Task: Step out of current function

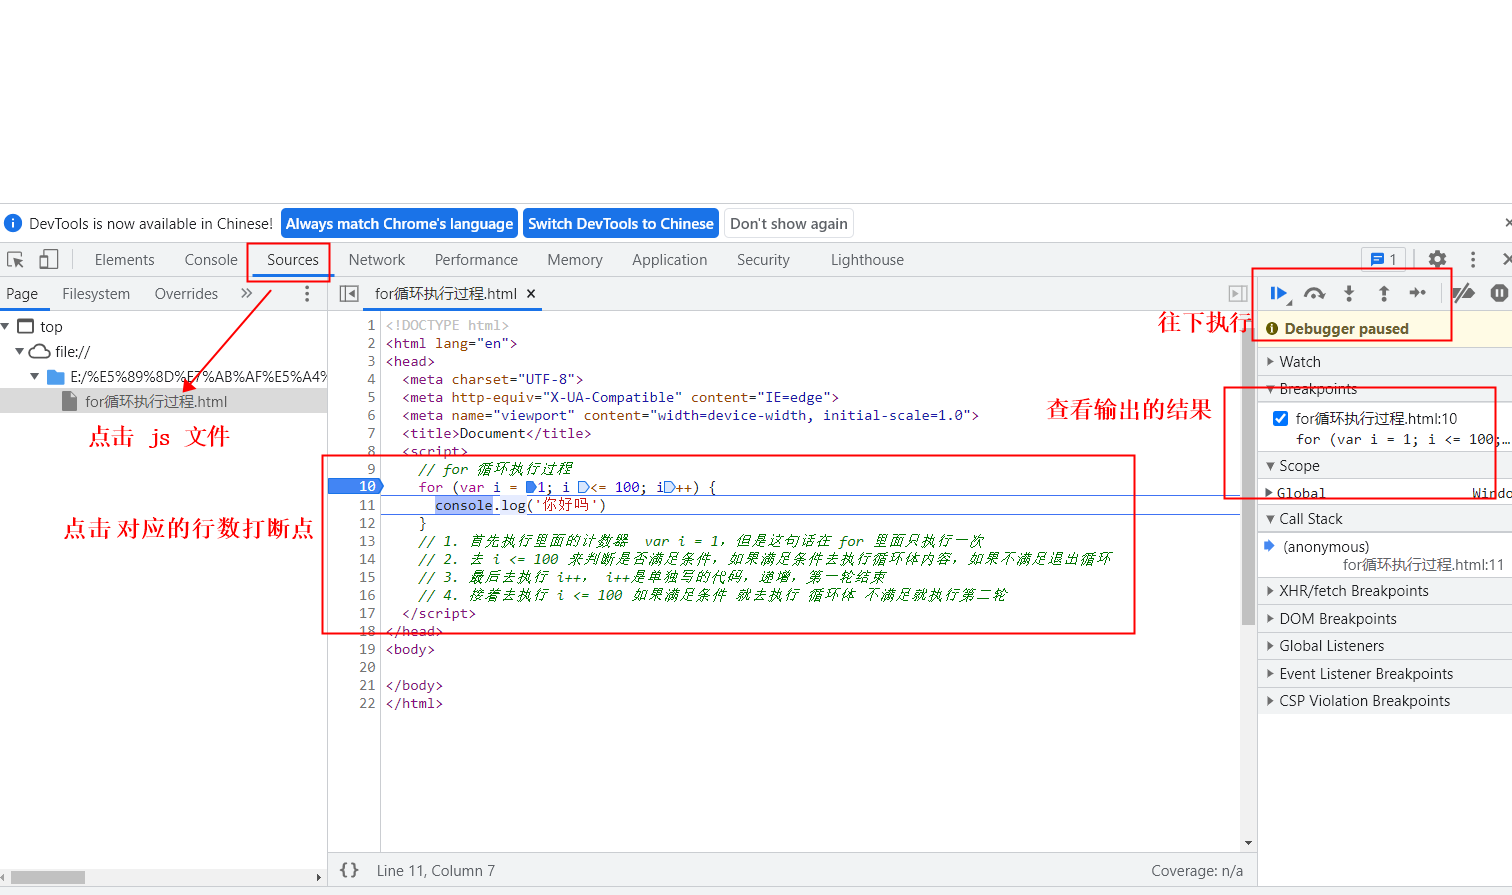Action: 1384,293
